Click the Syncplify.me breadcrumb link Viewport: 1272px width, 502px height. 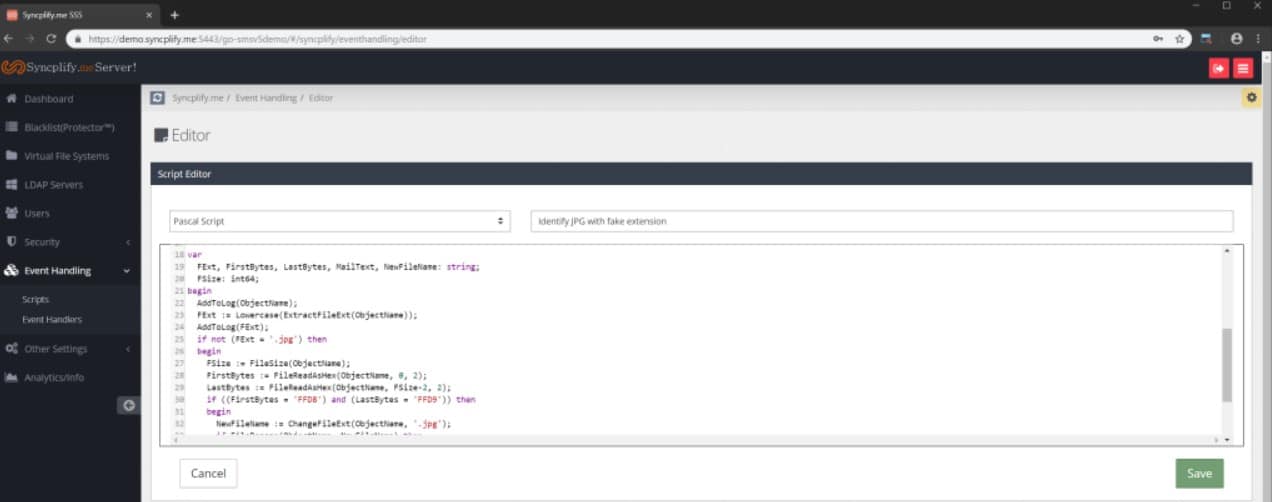198,98
